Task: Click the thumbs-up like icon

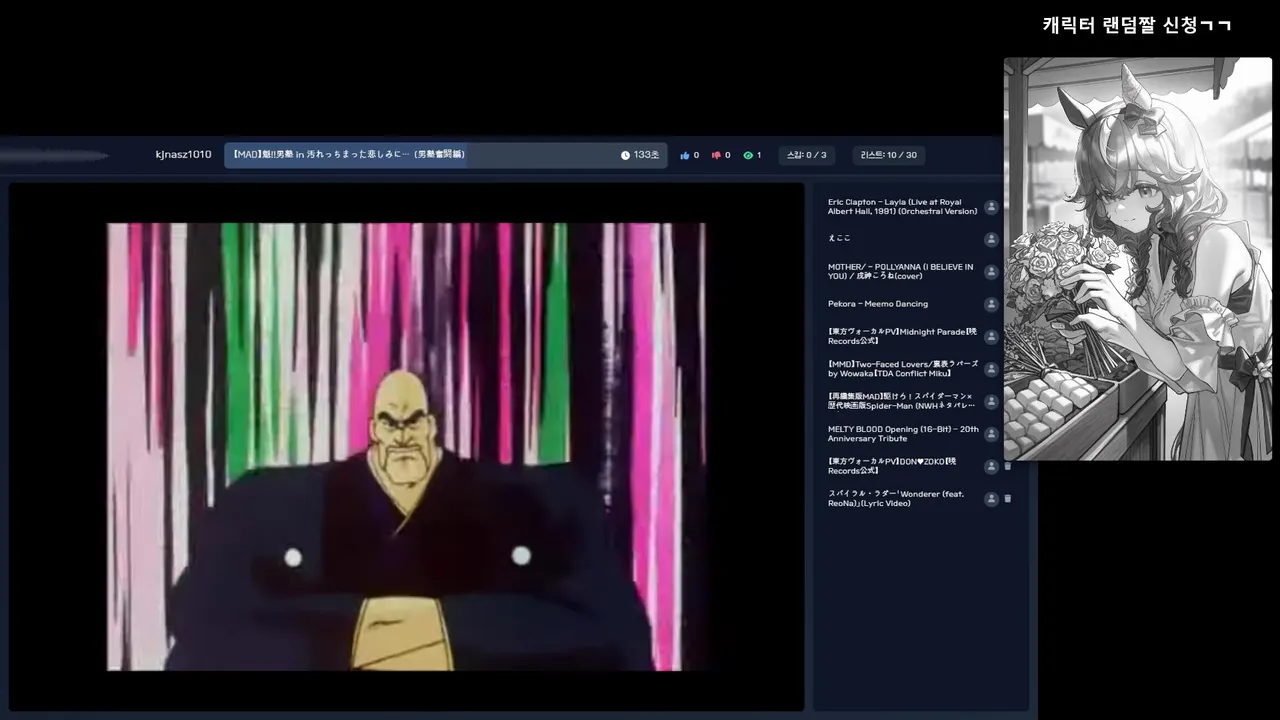Action: 685,155
